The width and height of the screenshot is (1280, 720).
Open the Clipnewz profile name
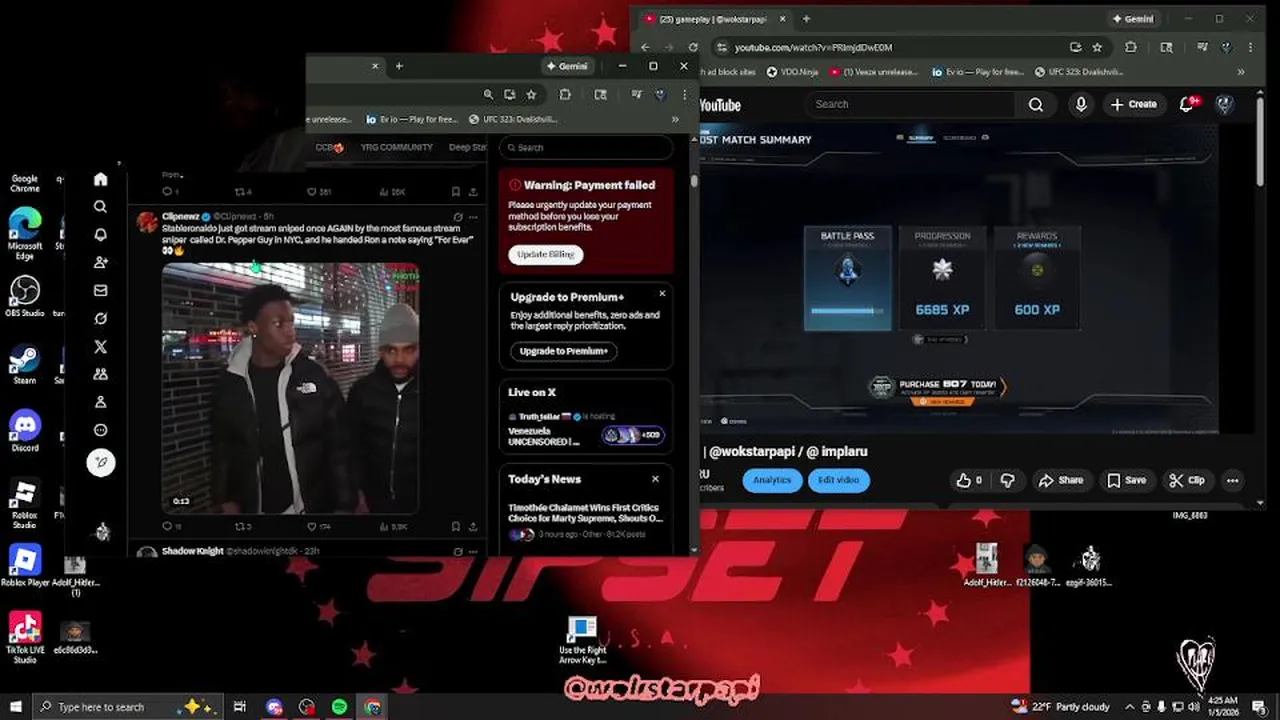coord(181,216)
